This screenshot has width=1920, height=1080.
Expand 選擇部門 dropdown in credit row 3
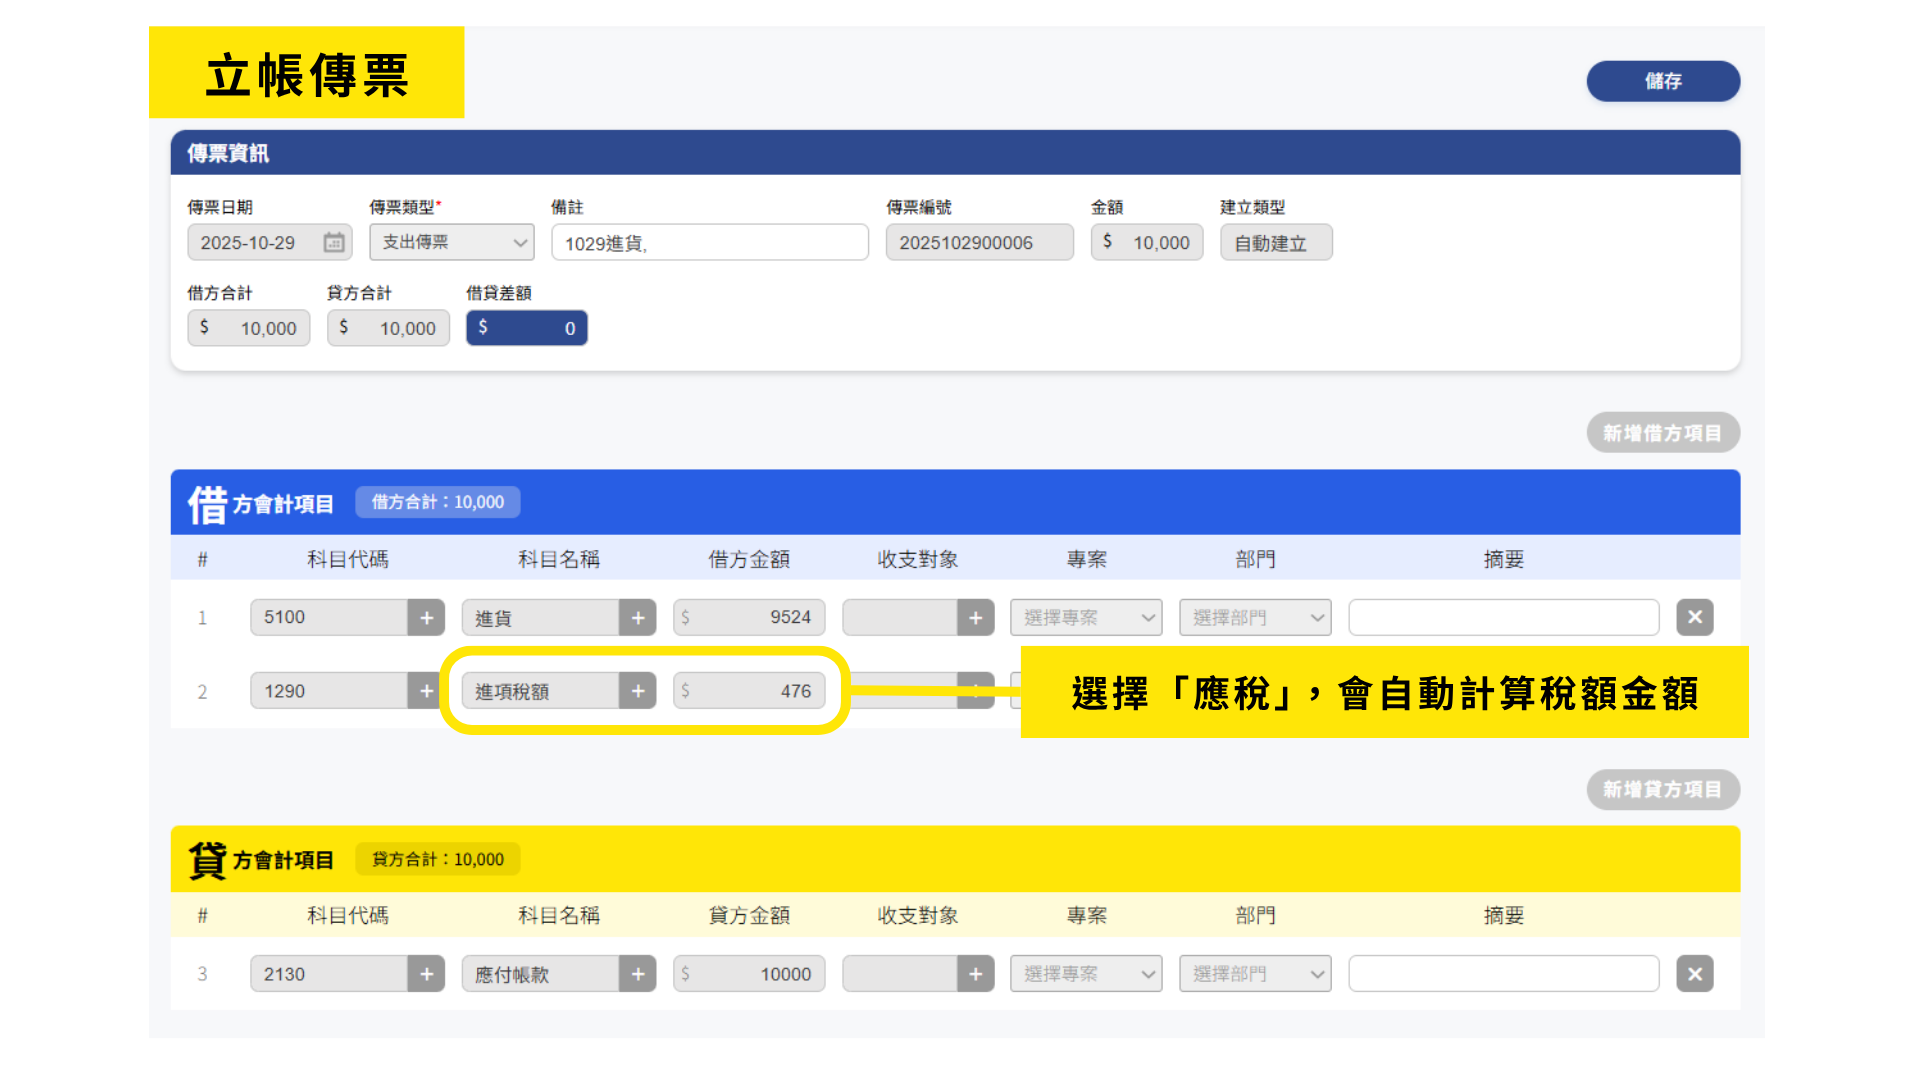click(1255, 974)
